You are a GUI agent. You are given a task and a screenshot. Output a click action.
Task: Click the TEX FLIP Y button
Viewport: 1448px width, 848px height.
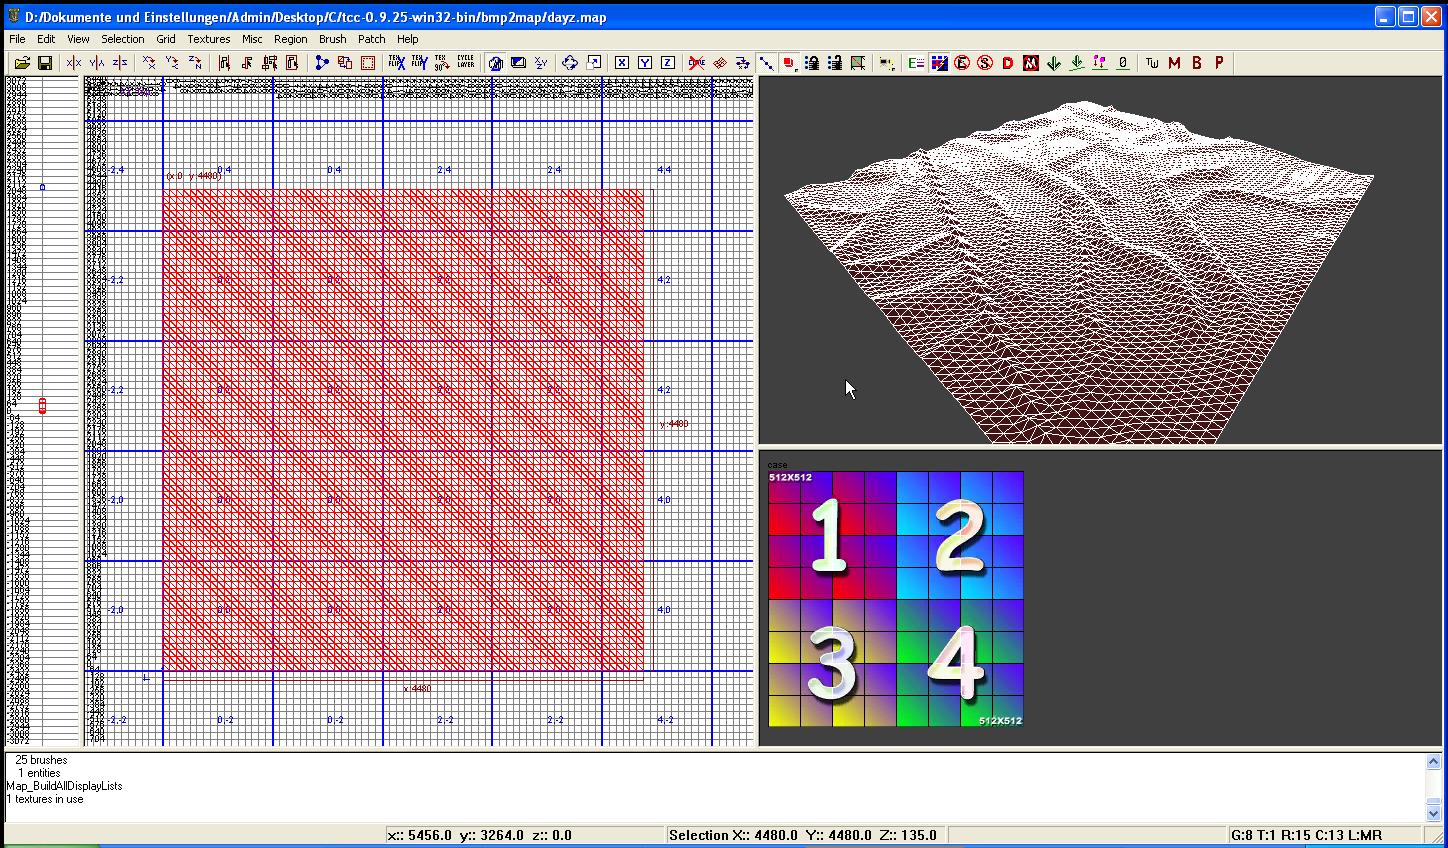419,63
